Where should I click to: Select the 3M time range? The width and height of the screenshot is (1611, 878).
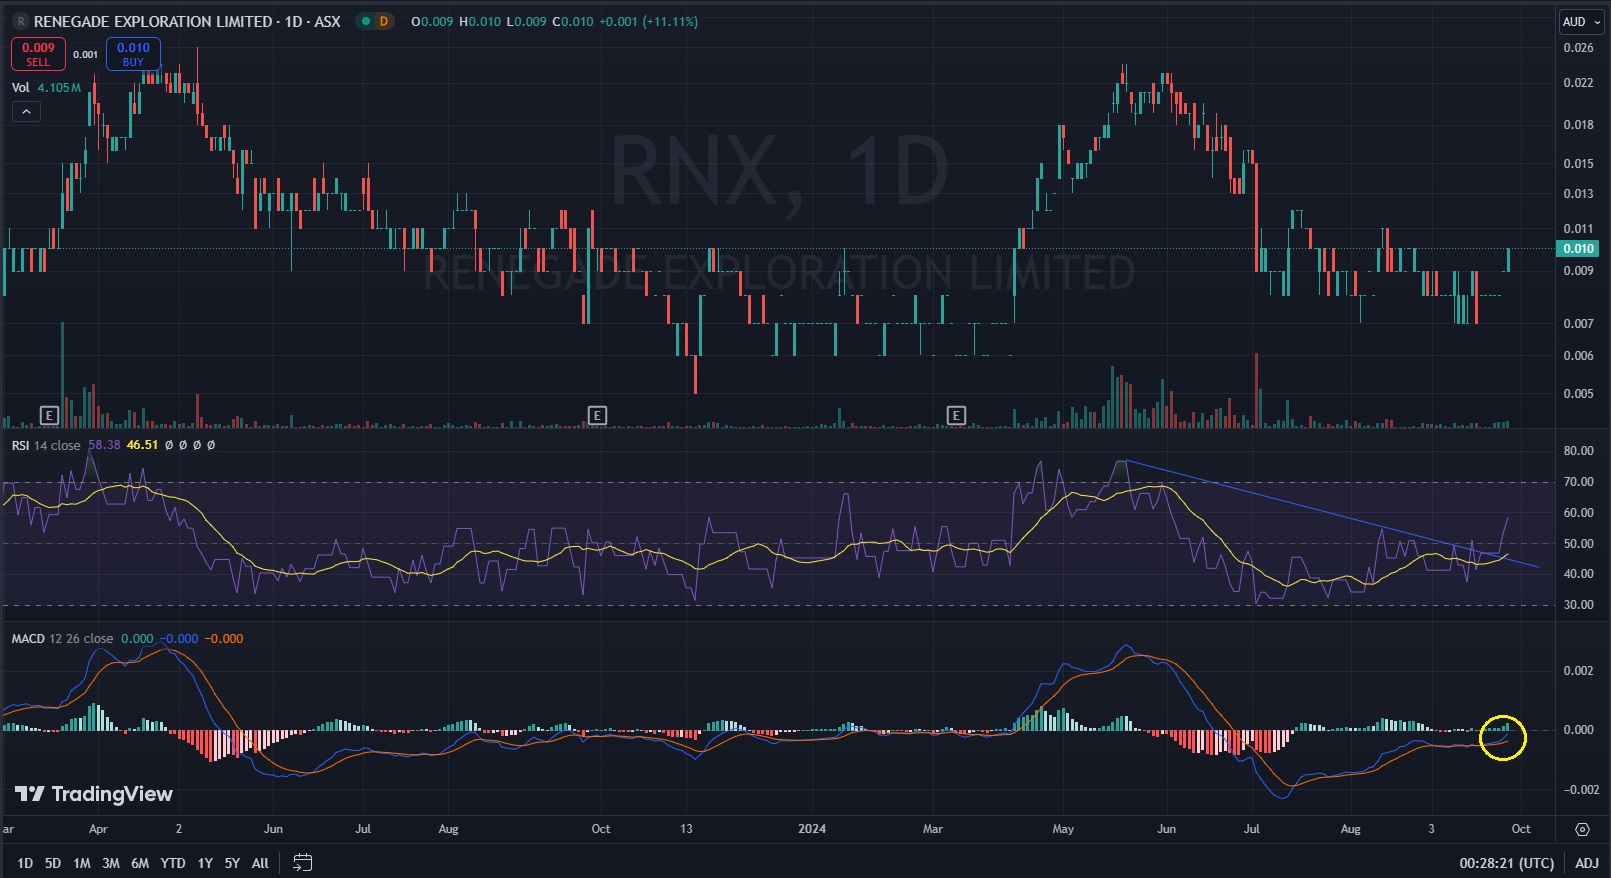[x=111, y=863]
